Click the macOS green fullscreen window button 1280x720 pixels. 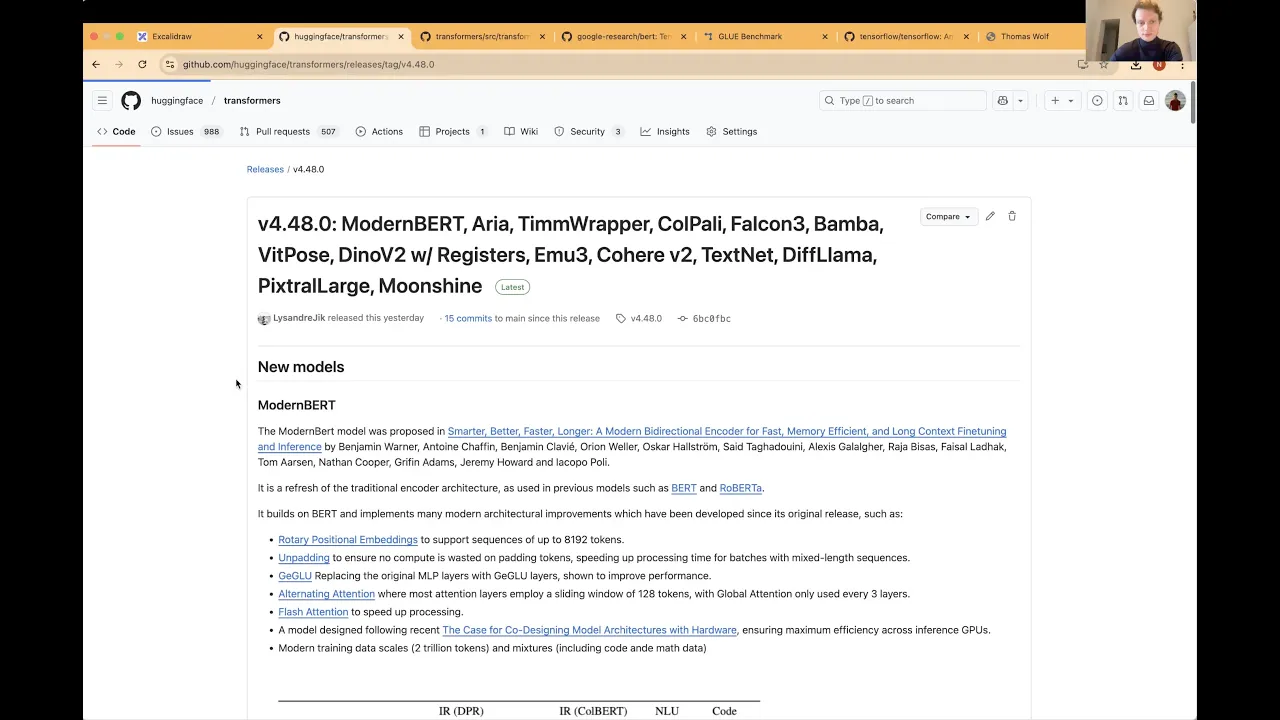(x=120, y=36)
